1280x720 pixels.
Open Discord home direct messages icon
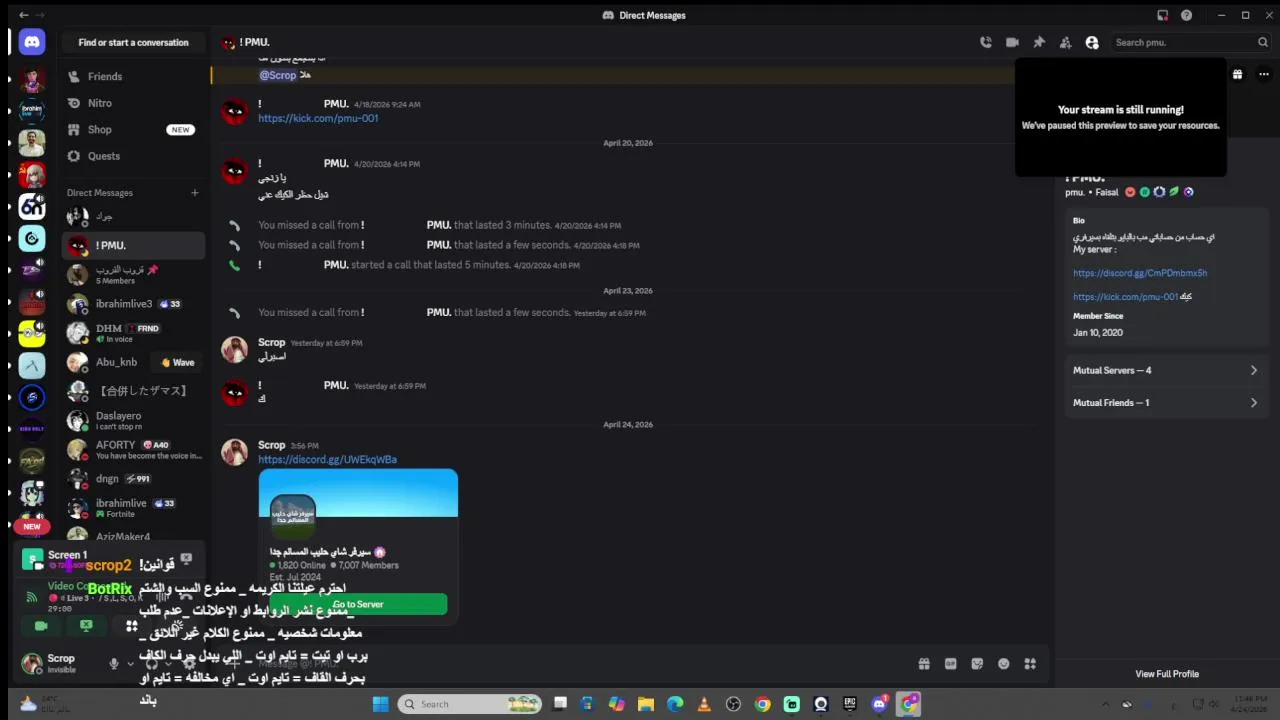click(x=32, y=42)
